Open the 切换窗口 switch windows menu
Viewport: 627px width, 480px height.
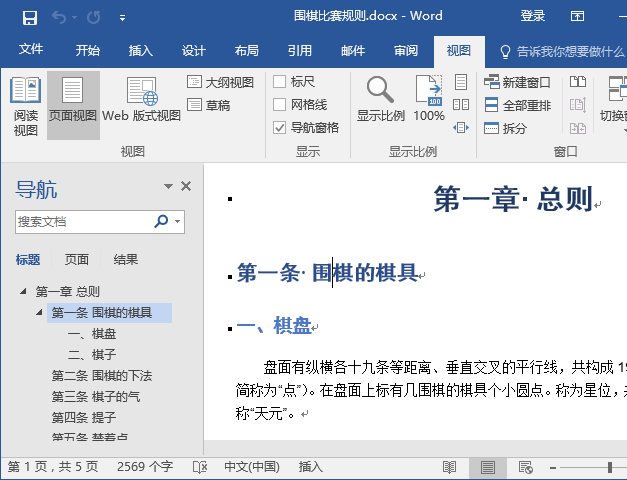[613, 104]
